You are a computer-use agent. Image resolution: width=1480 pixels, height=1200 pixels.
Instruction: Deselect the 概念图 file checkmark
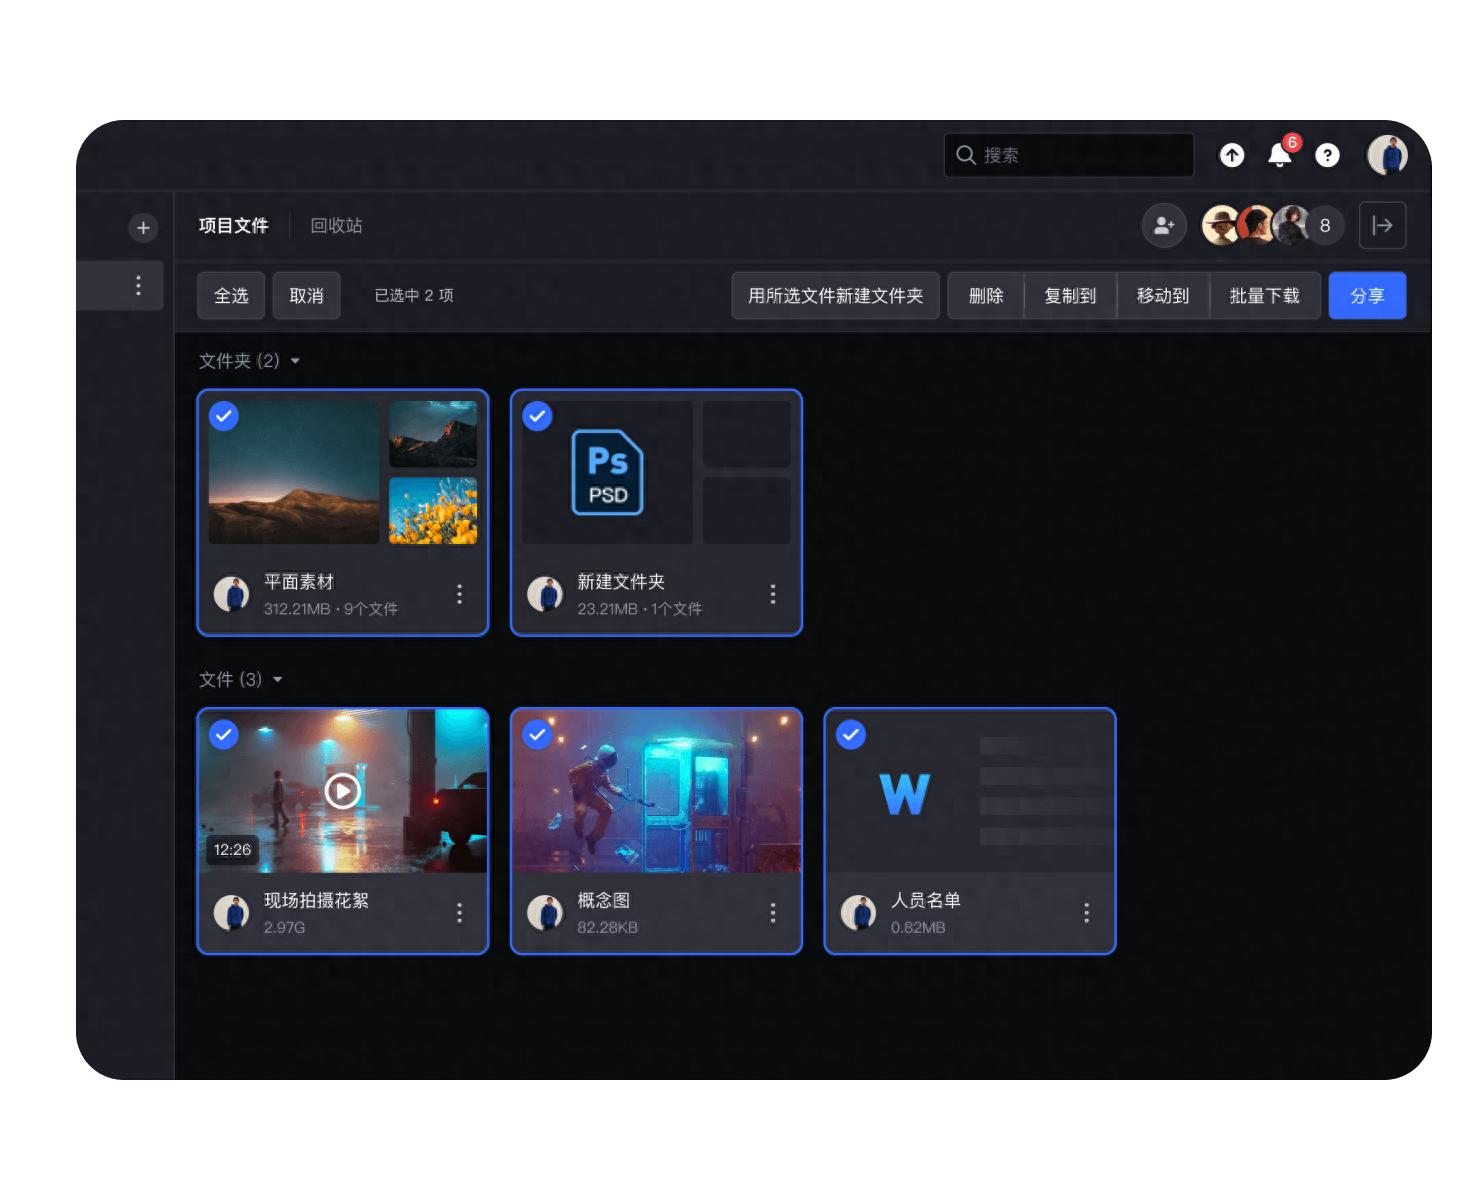pyautogui.click(x=537, y=735)
